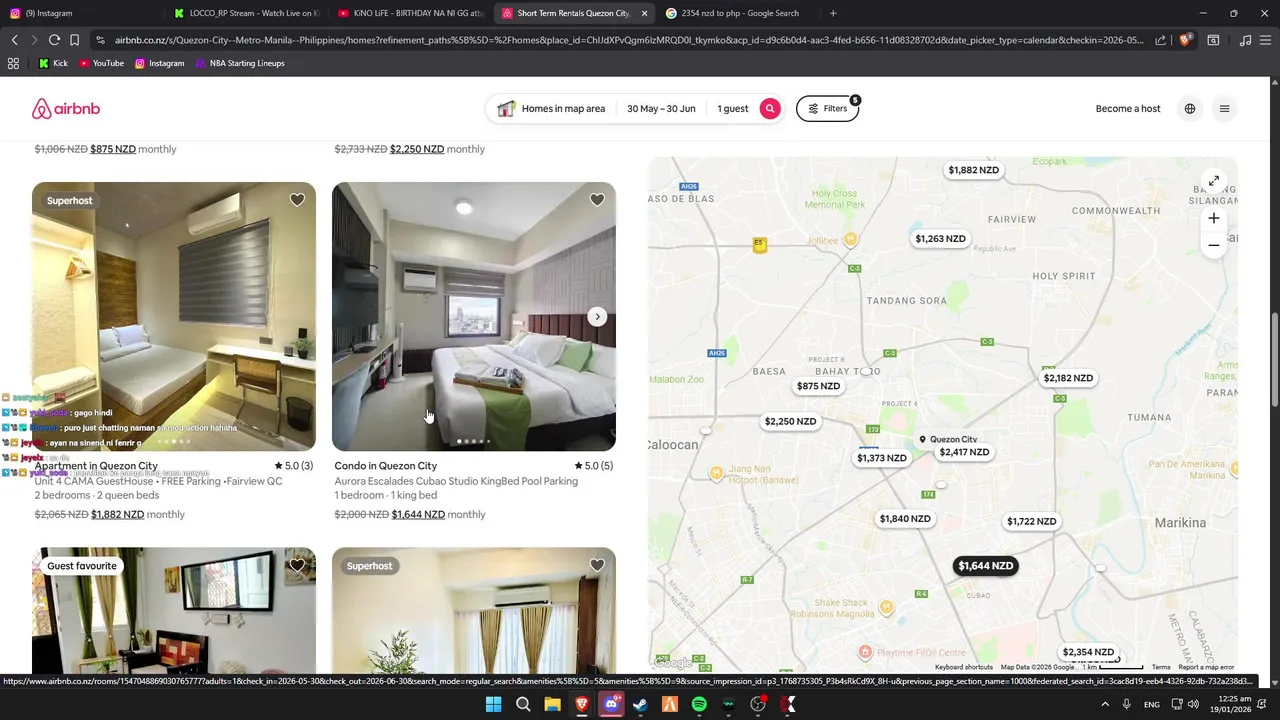Open the Filters button

[827, 109]
